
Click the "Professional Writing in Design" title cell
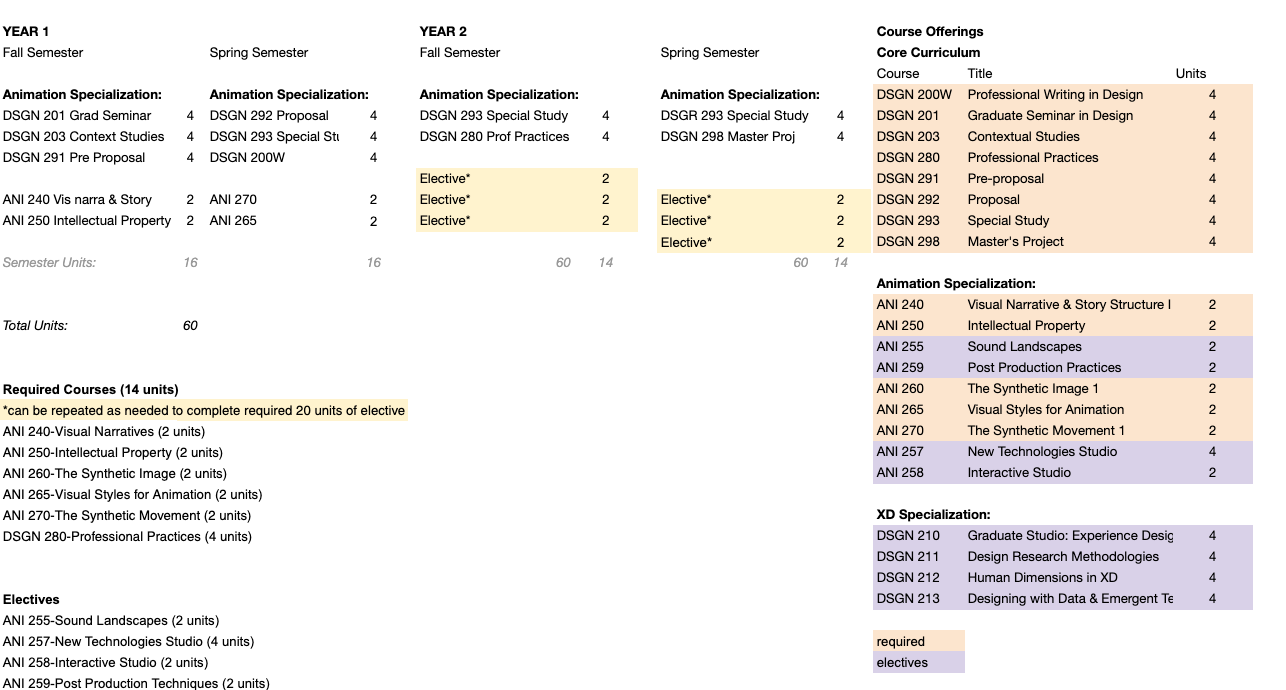click(1055, 94)
